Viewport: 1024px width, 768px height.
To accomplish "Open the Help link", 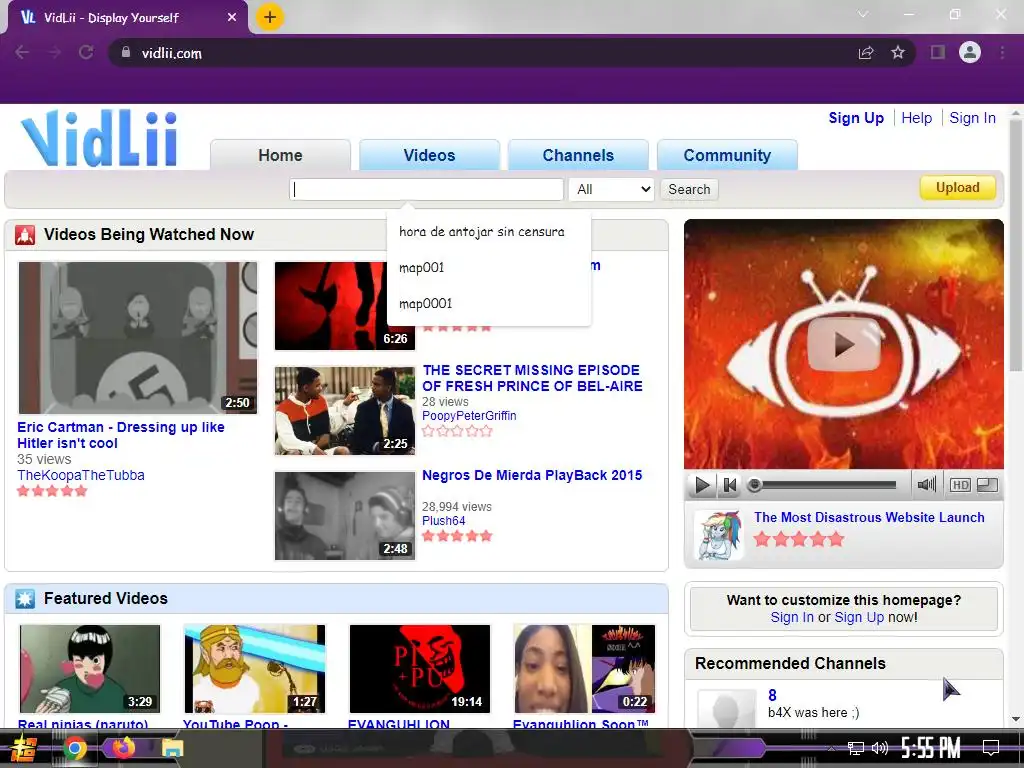I will (x=916, y=118).
